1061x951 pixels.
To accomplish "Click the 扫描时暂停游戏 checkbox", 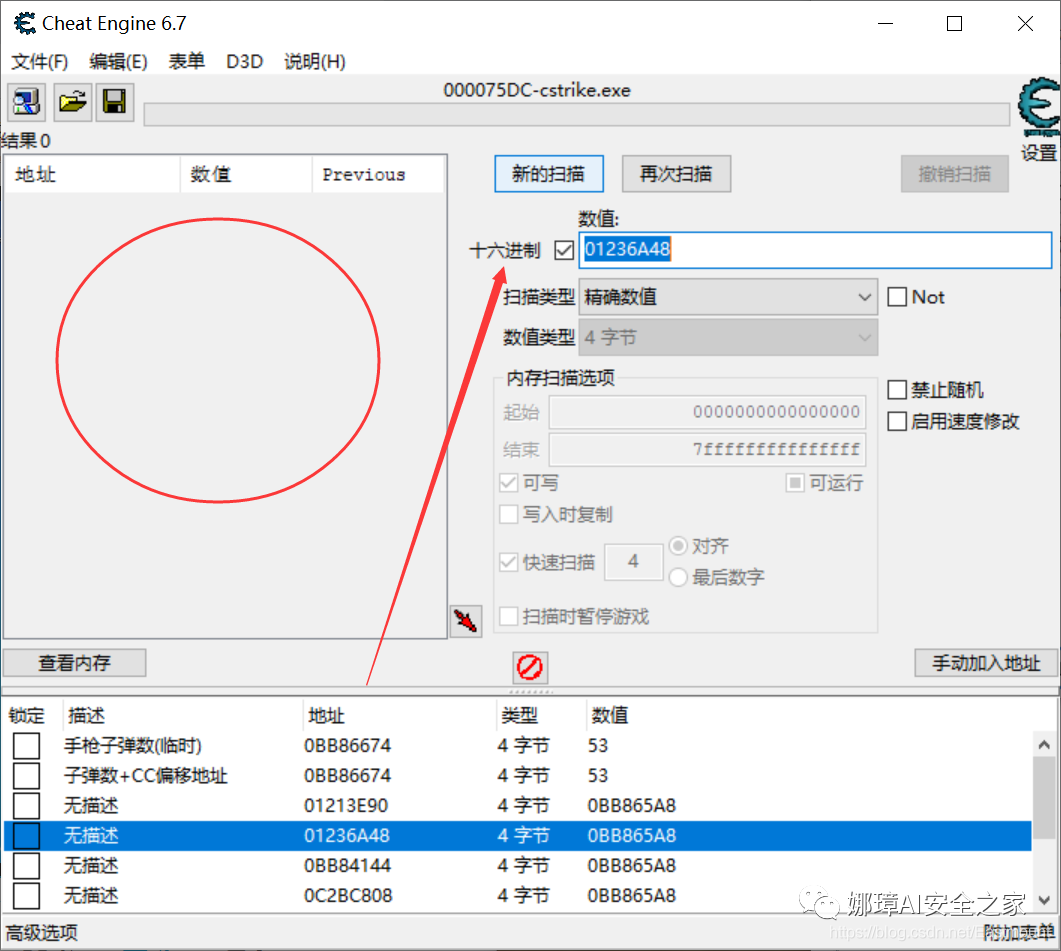I will point(508,616).
